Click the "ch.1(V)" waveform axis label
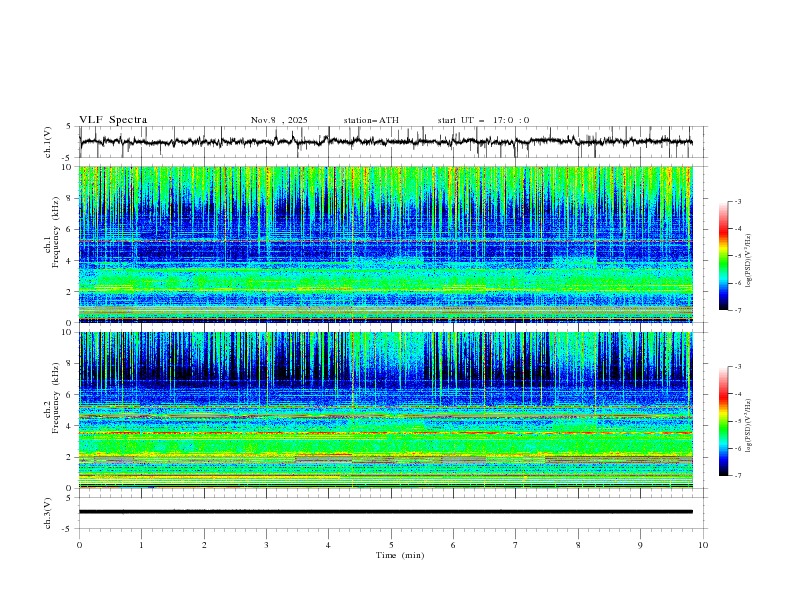The image size is (792, 612). (x=48, y=142)
